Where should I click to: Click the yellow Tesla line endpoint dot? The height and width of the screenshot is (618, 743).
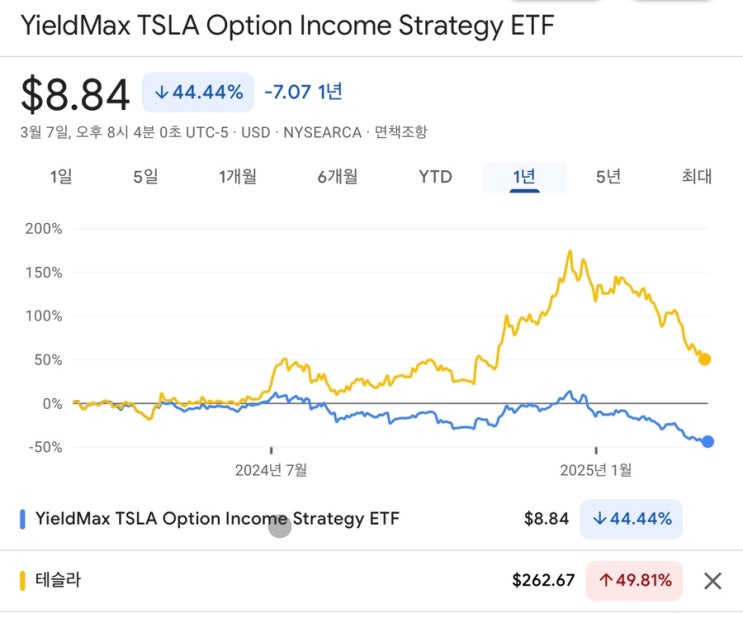[x=705, y=359]
